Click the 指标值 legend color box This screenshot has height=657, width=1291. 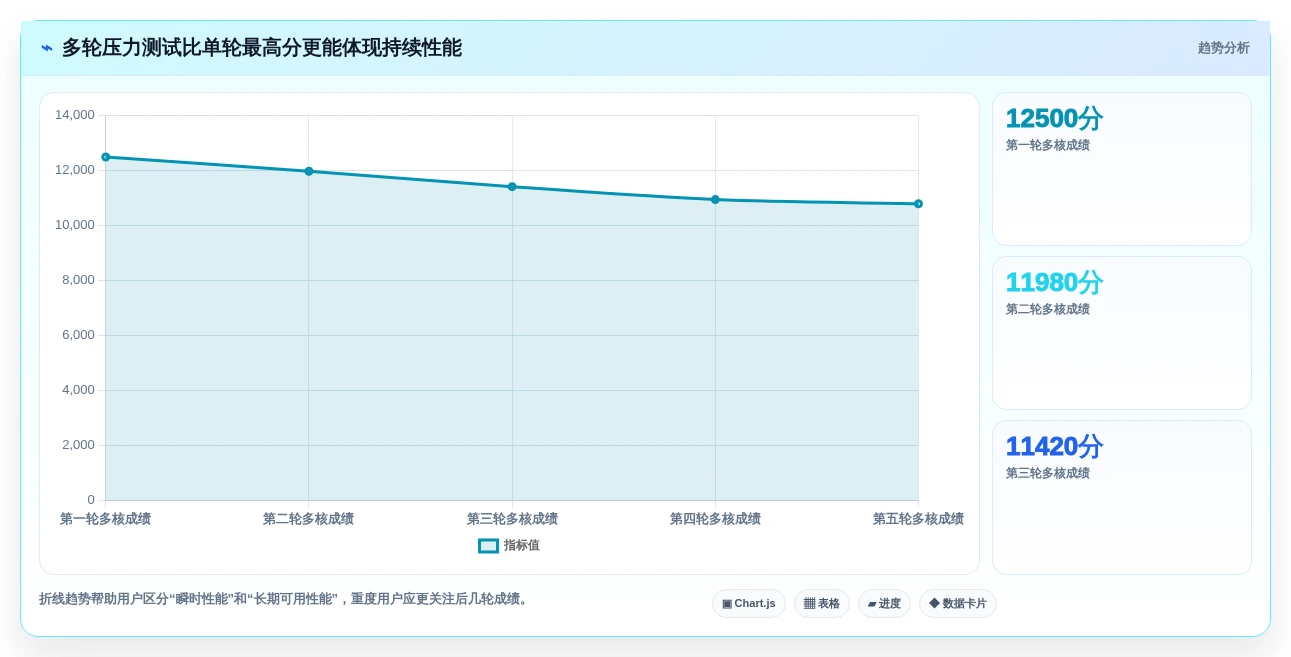(488, 546)
